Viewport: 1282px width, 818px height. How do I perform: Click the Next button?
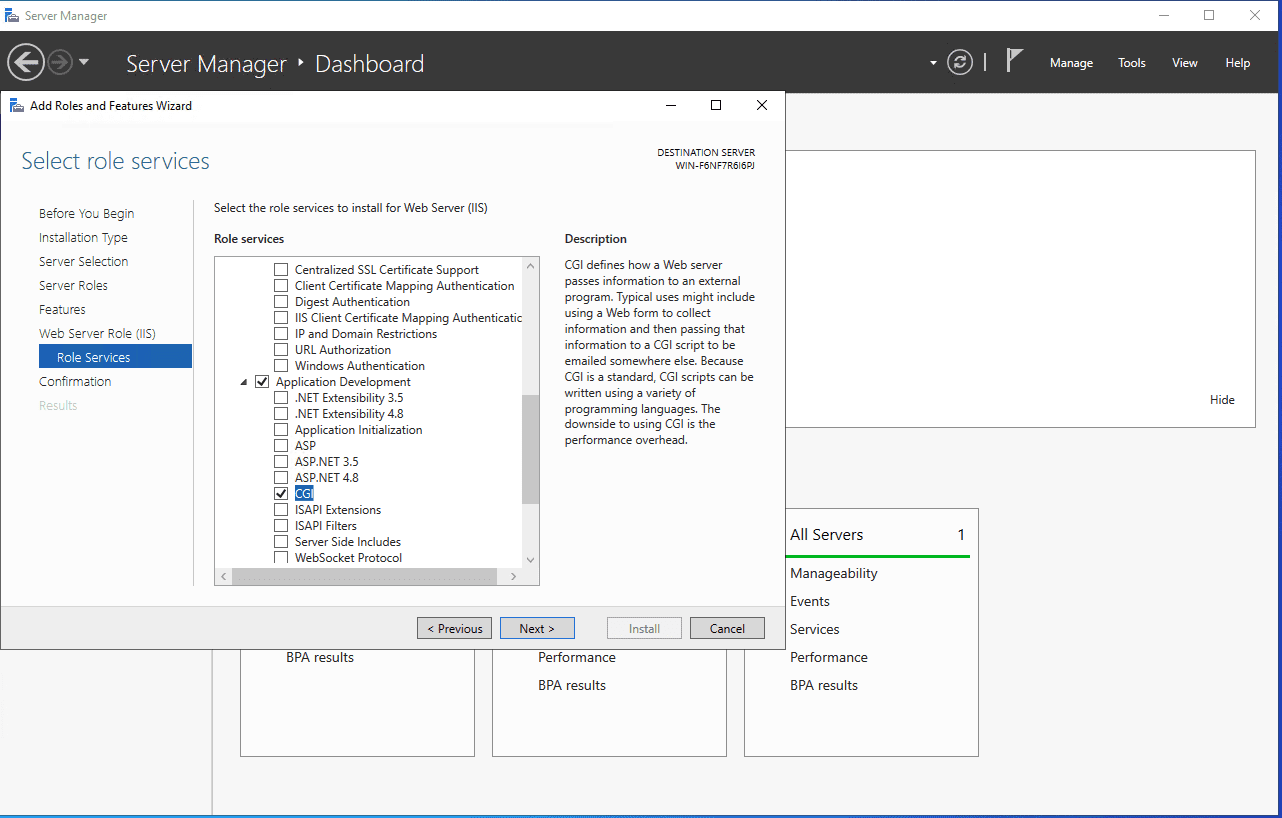coord(537,628)
